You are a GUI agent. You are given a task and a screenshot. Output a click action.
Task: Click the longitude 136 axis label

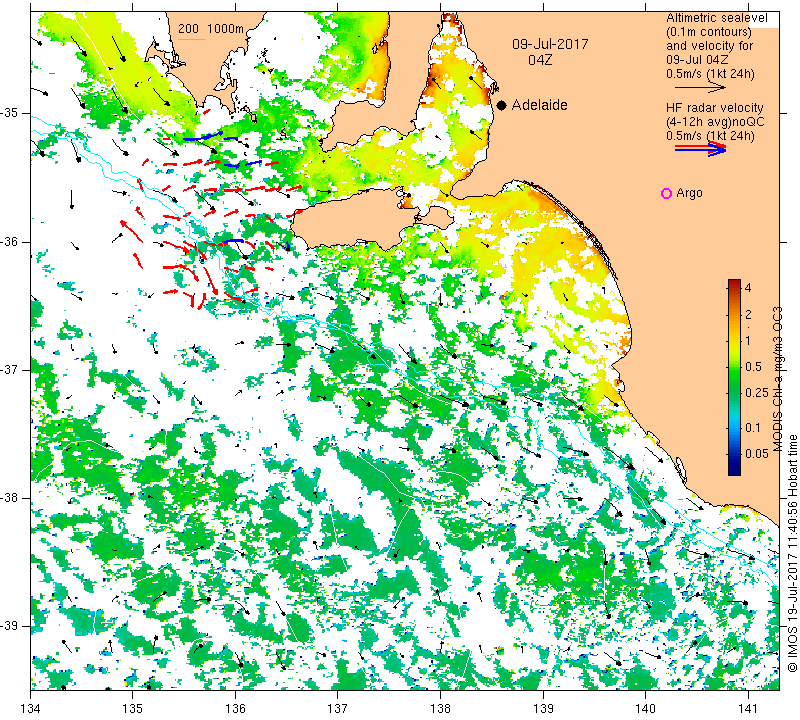tap(235, 709)
